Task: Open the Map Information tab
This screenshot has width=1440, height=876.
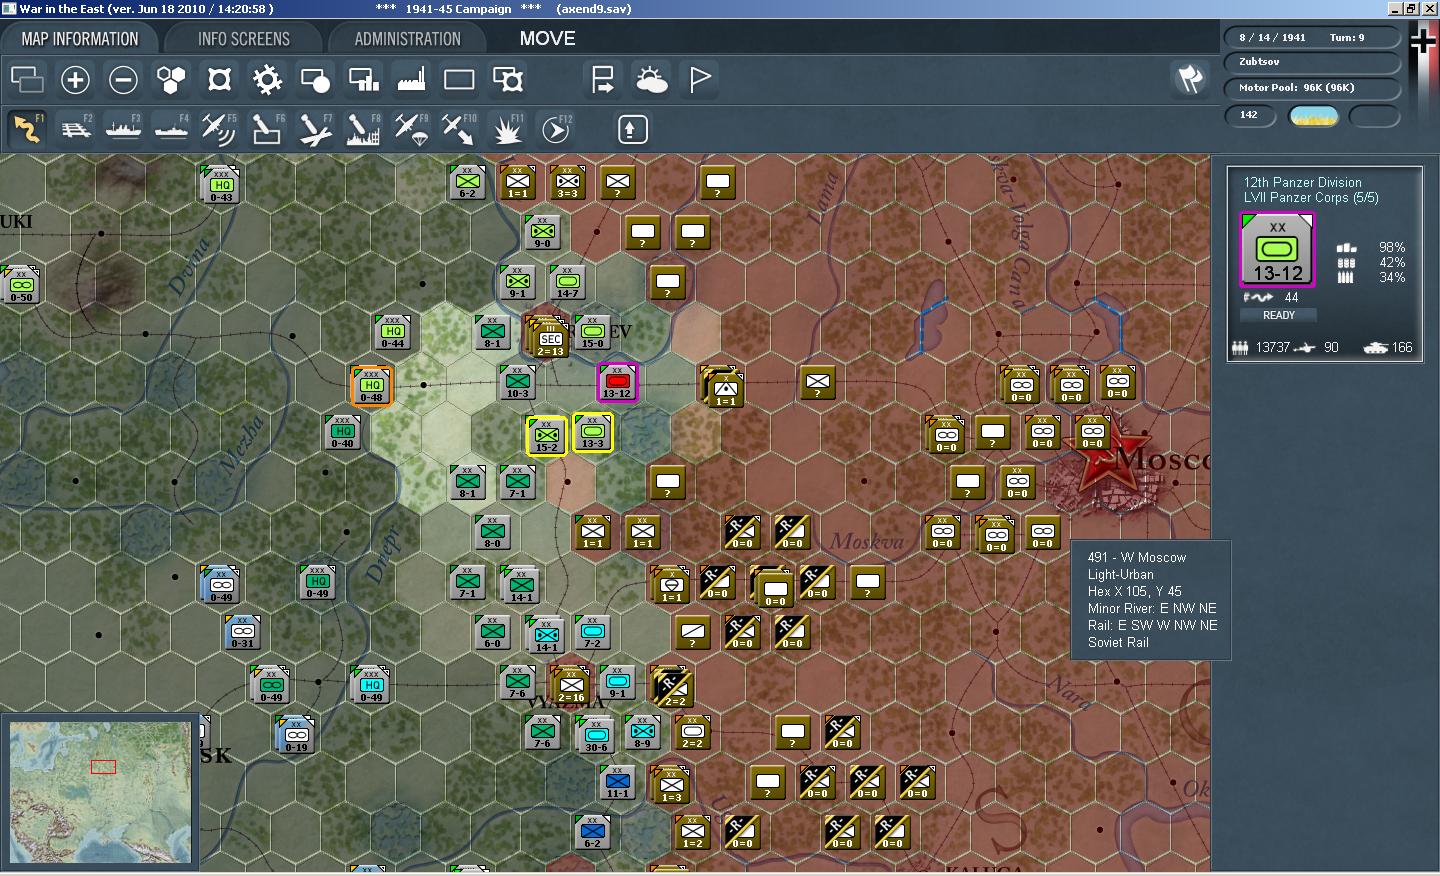Action: click(80, 39)
